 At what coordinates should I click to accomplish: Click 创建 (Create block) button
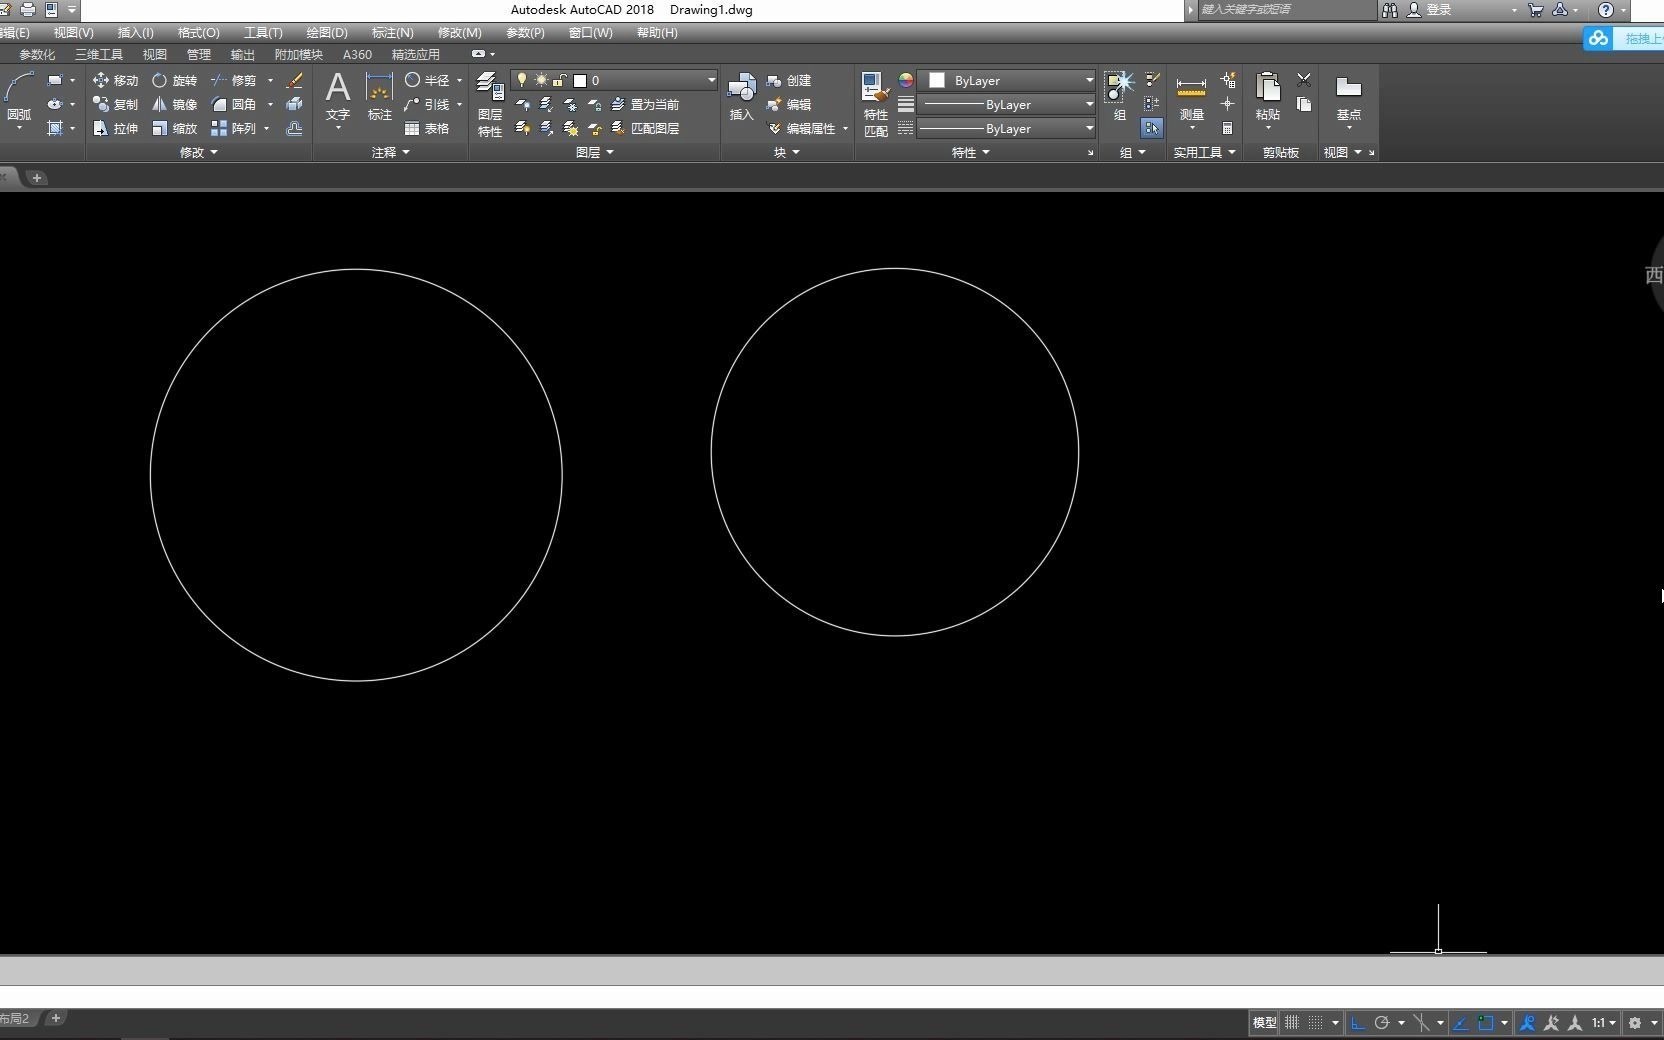pos(789,80)
